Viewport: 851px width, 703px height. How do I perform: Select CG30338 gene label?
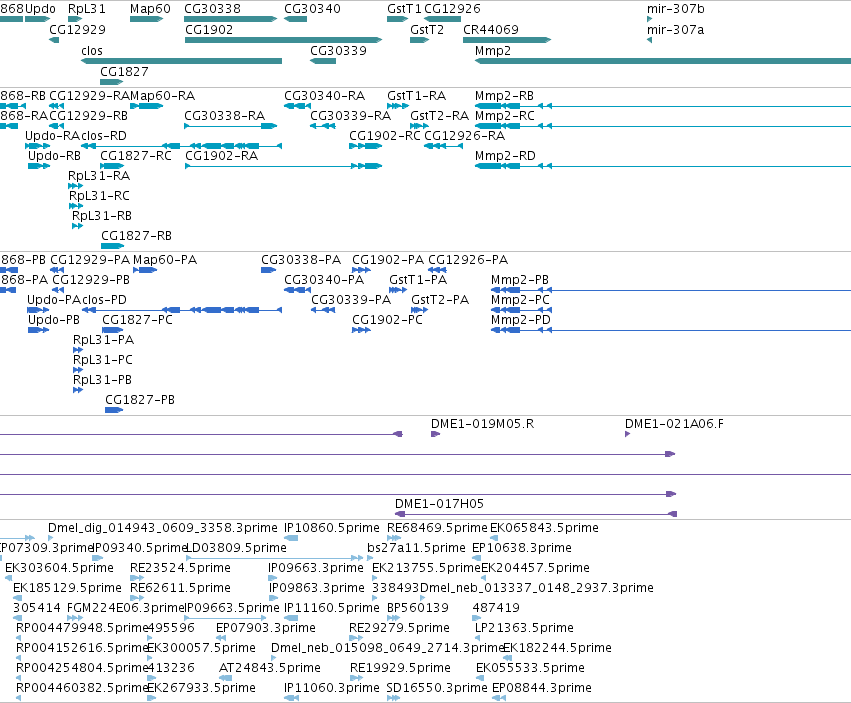coord(212,9)
